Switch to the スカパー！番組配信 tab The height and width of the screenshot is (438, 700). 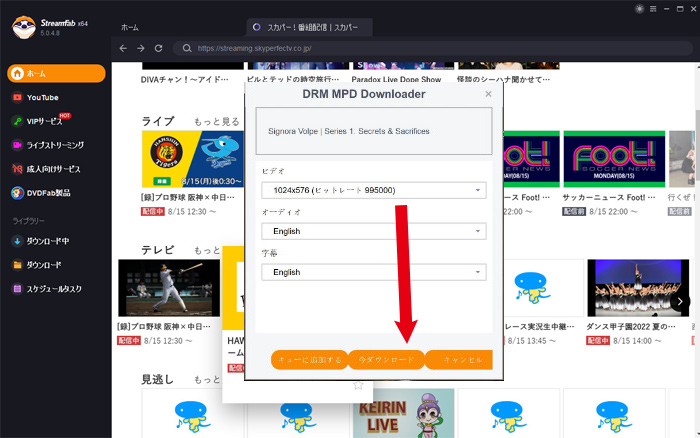[x=309, y=27]
